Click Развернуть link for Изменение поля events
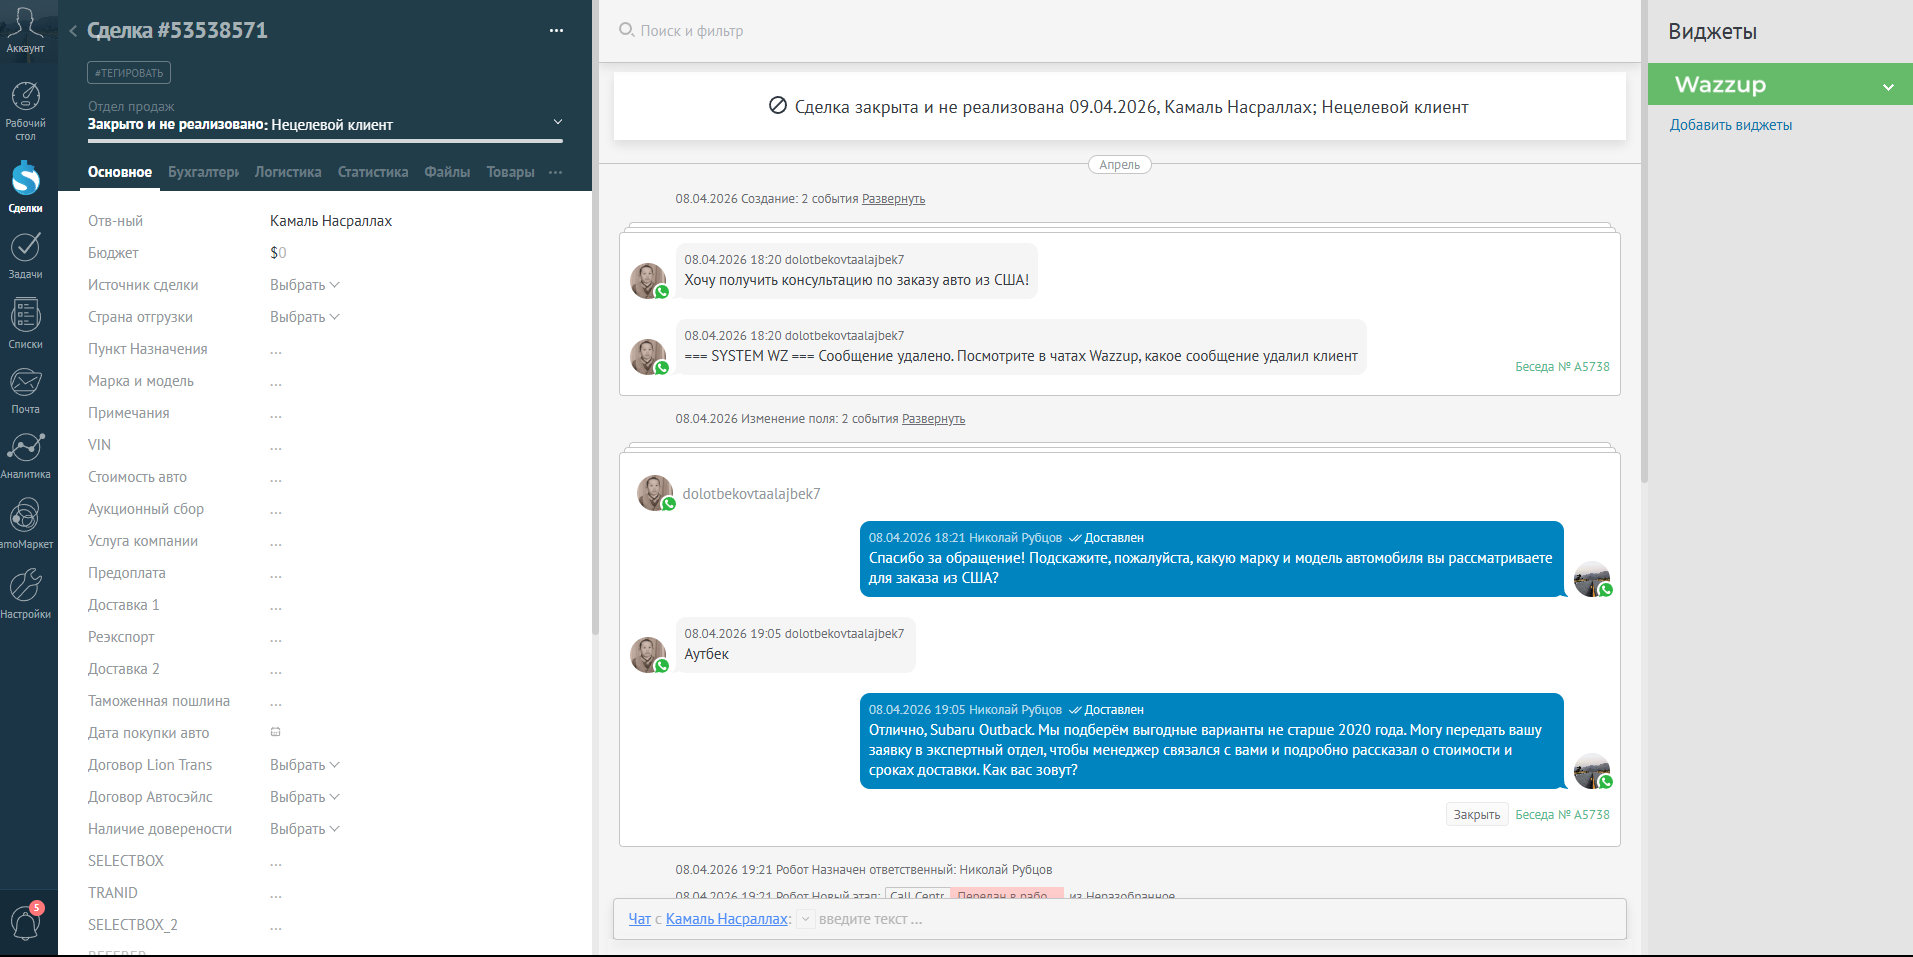This screenshot has height=957, width=1913. [x=933, y=419]
